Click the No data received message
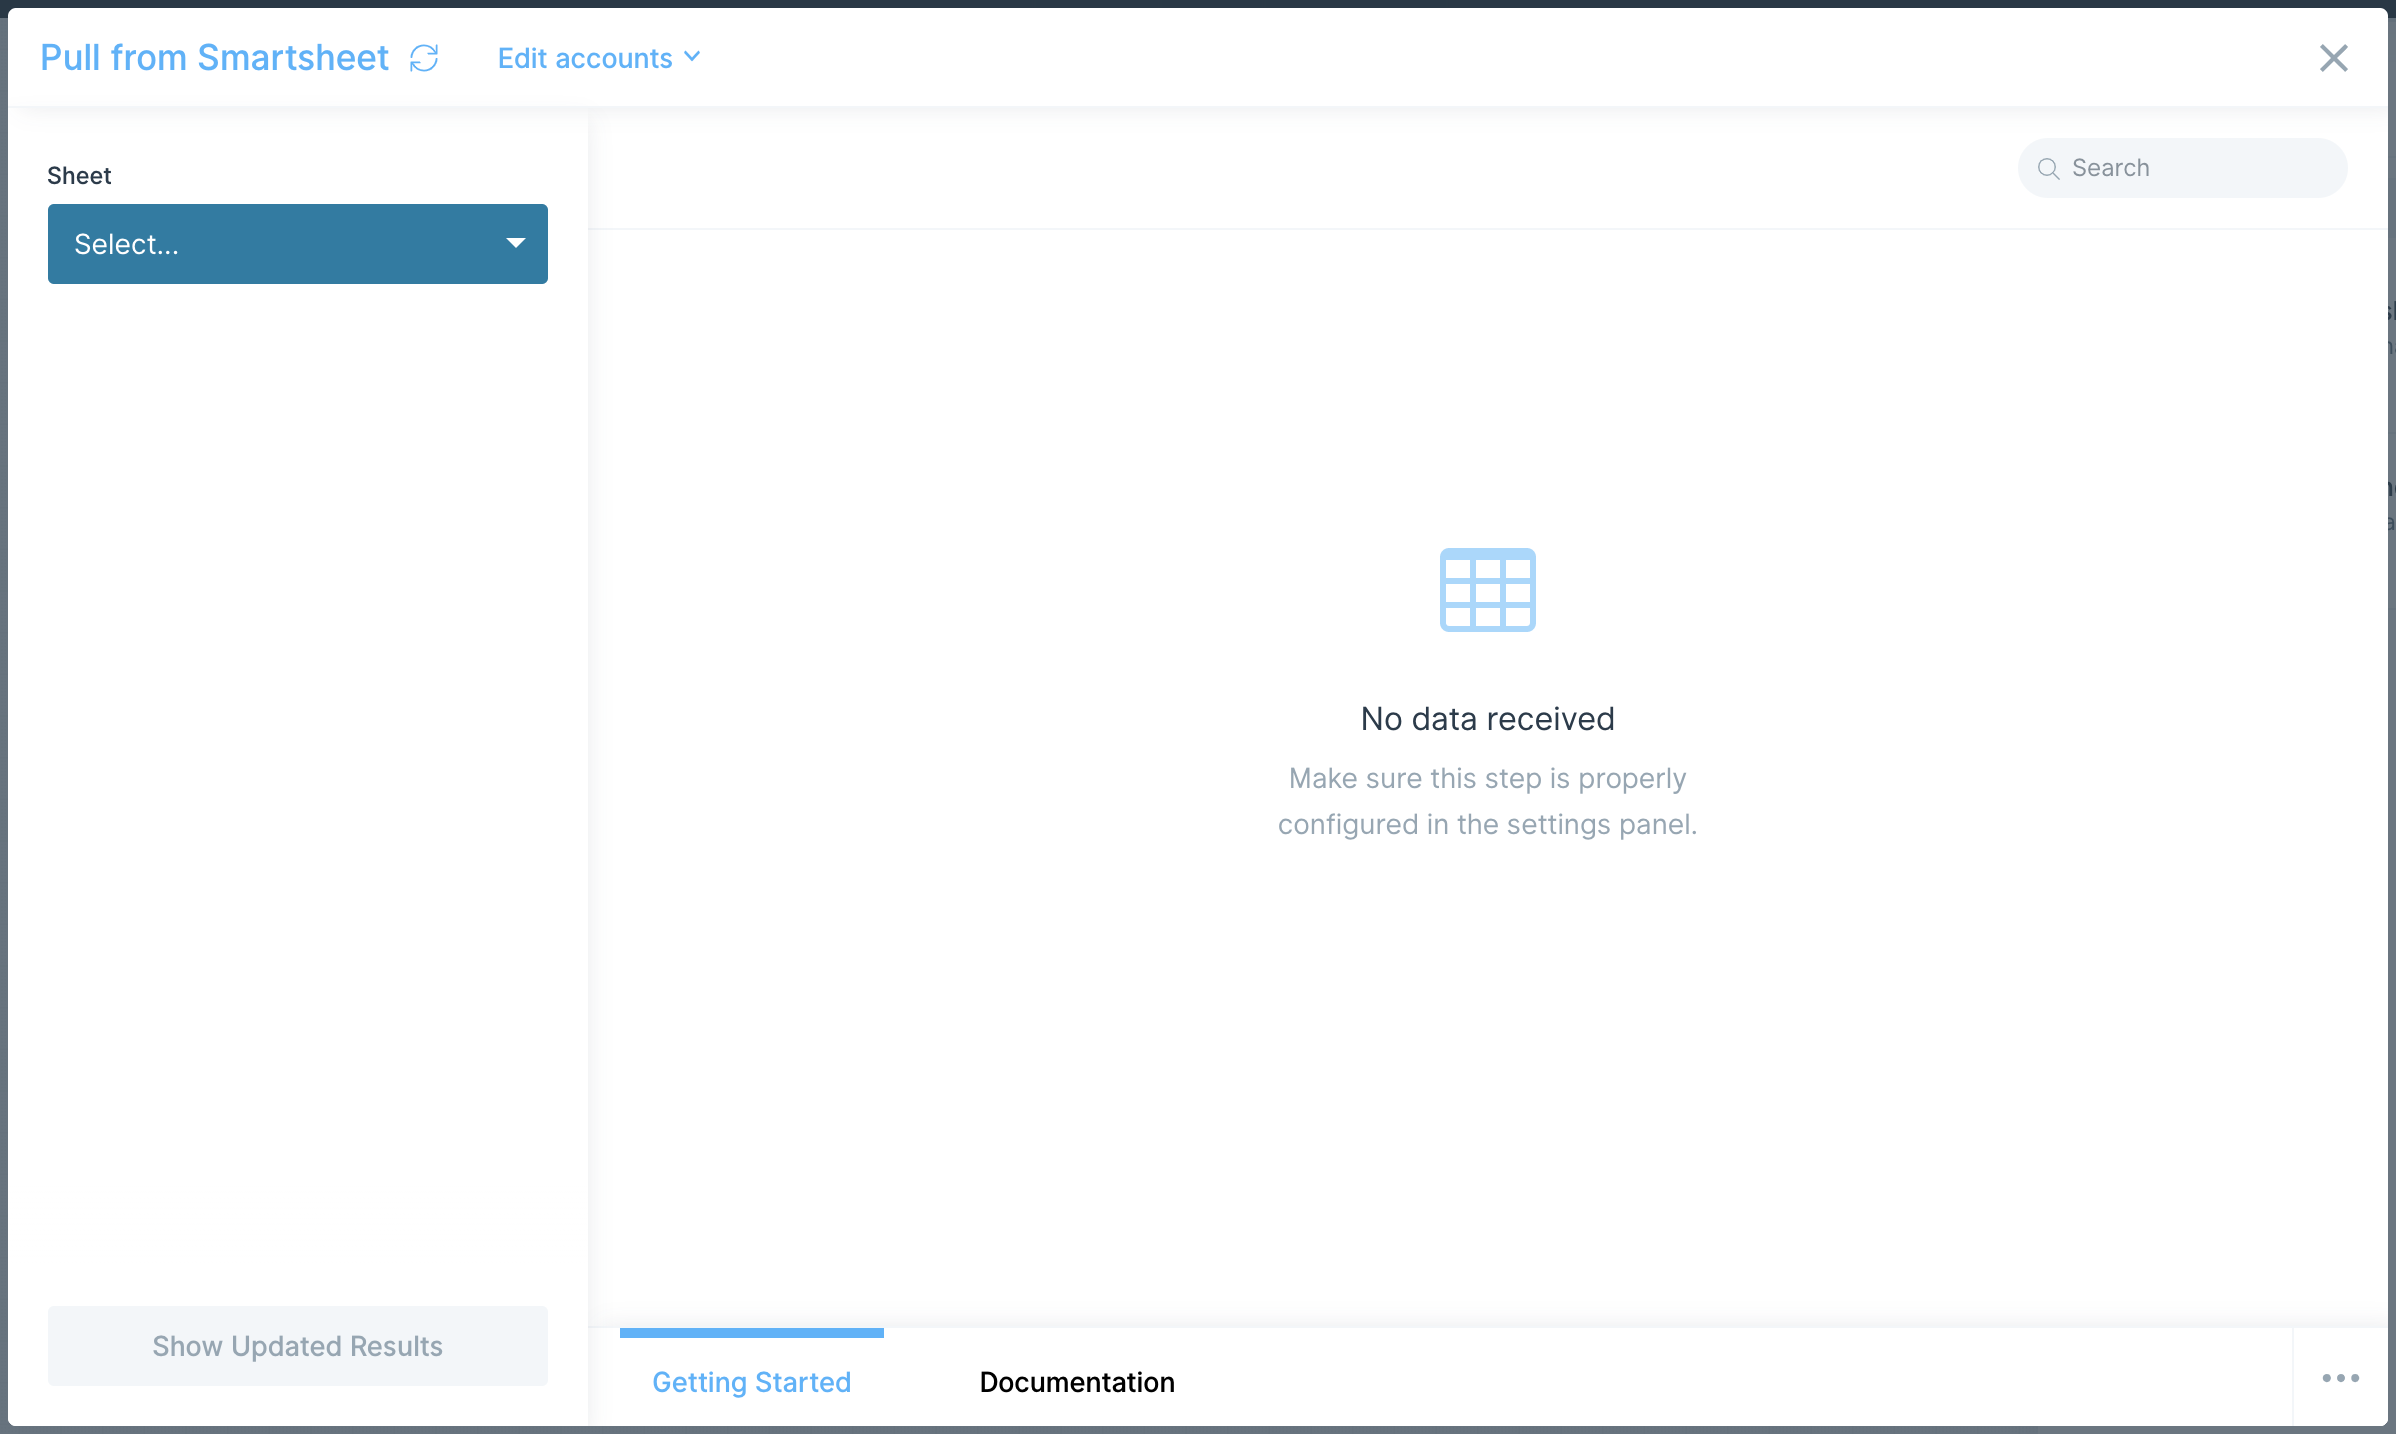 click(x=1487, y=718)
